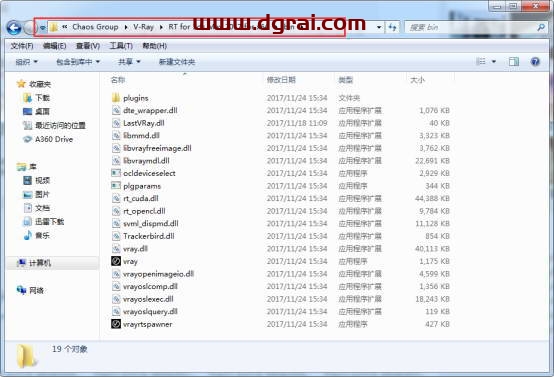The image size is (554, 377).
Task: Open the Organize dropdown menu
Action: tap(26, 62)
